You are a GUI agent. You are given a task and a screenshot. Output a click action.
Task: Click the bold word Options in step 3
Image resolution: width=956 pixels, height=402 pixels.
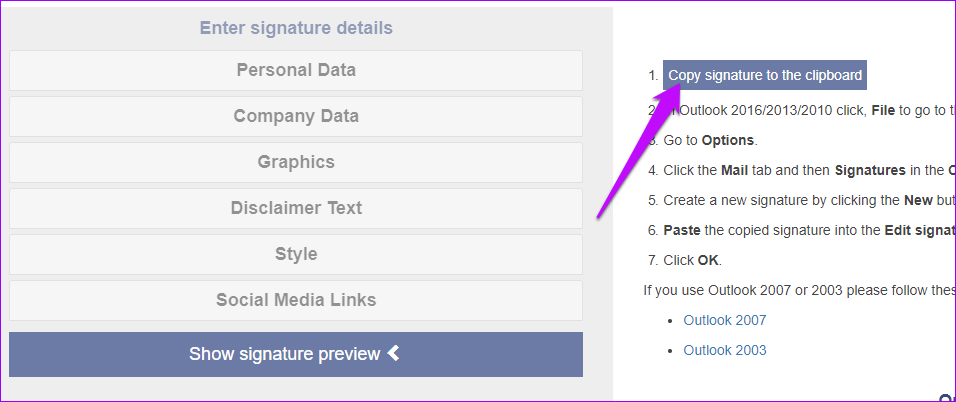coord(728,140)
